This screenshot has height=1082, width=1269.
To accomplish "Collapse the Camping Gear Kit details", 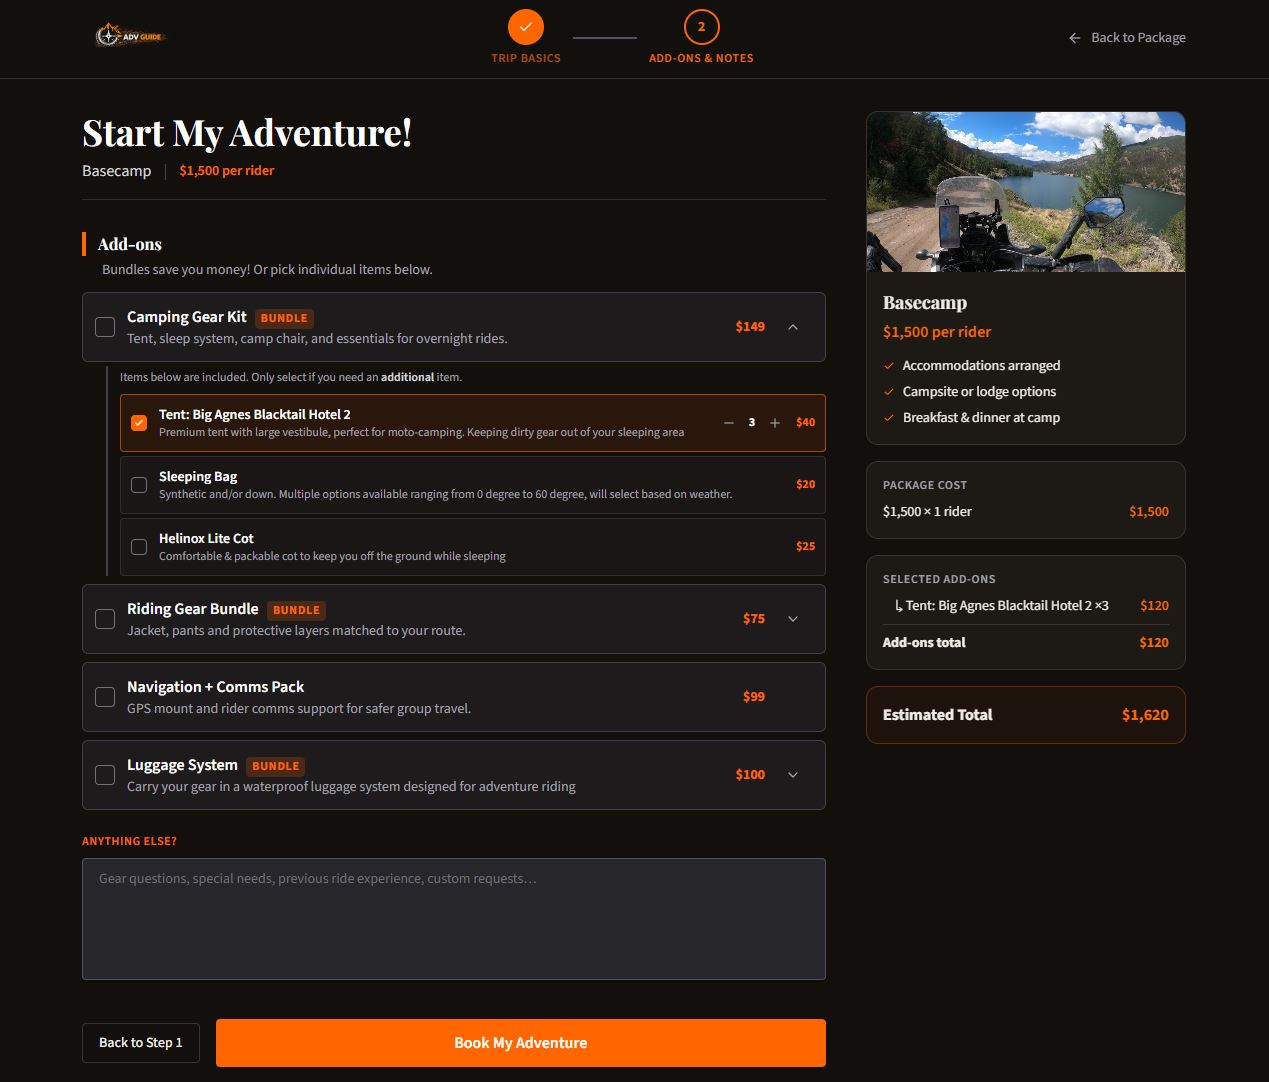I will pos(793,327).
